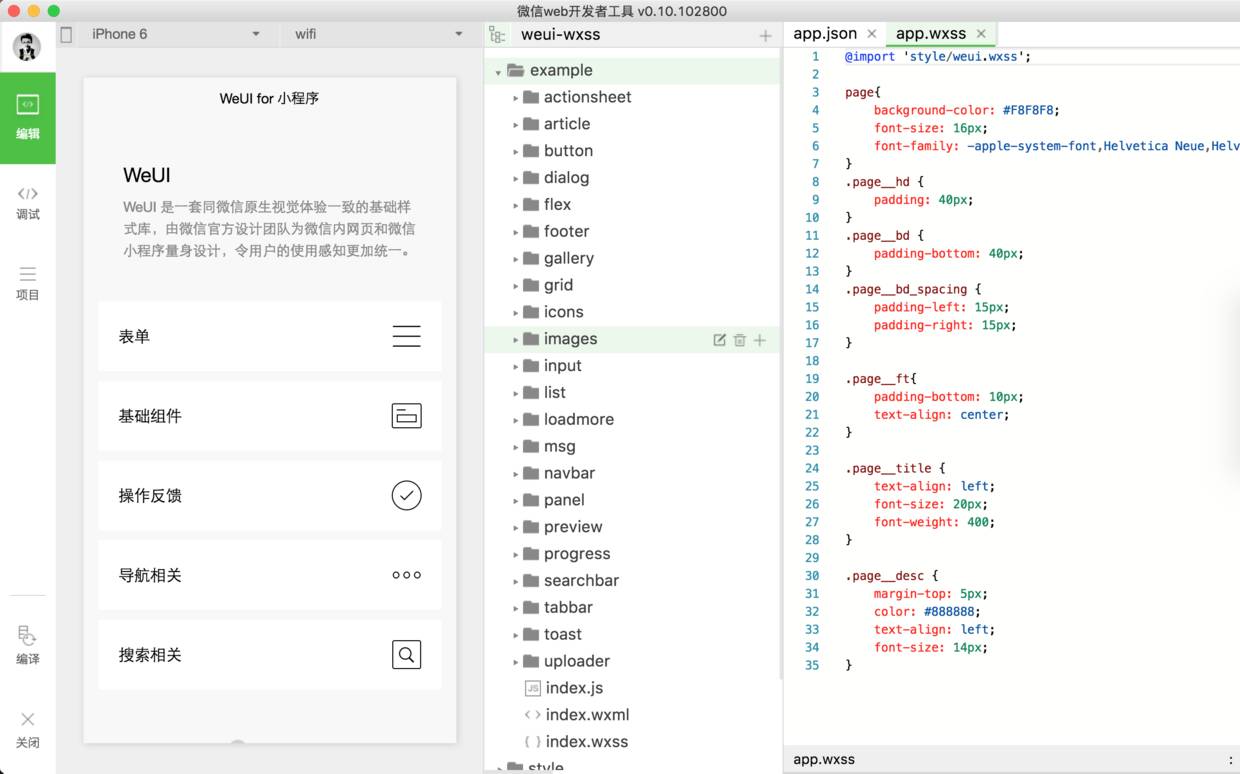Click the file tree icon beside weui-wxss
Screen dimensions: 1240x774
pyautogui.click(x=496, y=35)
